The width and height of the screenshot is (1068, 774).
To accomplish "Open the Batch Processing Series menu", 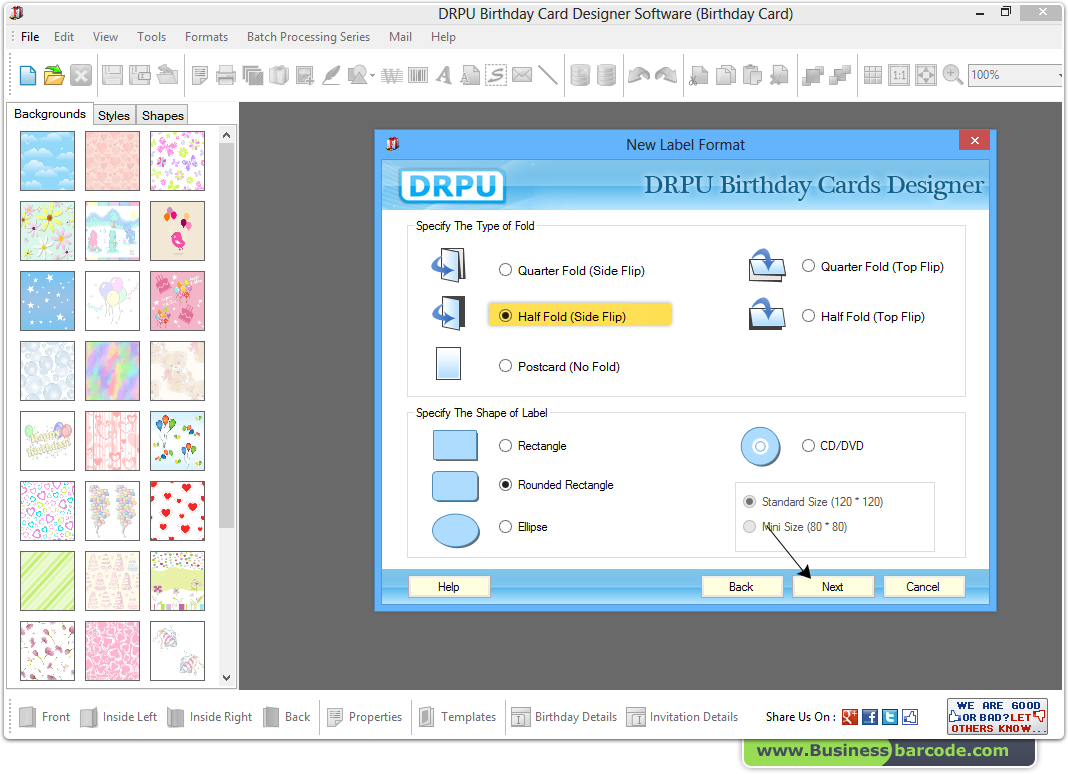I will click(x=309, y=37).
